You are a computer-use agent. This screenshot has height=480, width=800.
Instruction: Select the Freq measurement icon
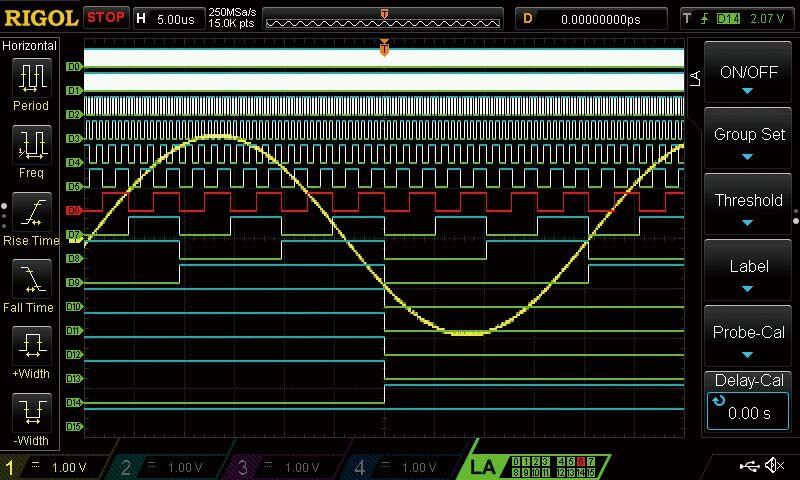coord(31,145)
